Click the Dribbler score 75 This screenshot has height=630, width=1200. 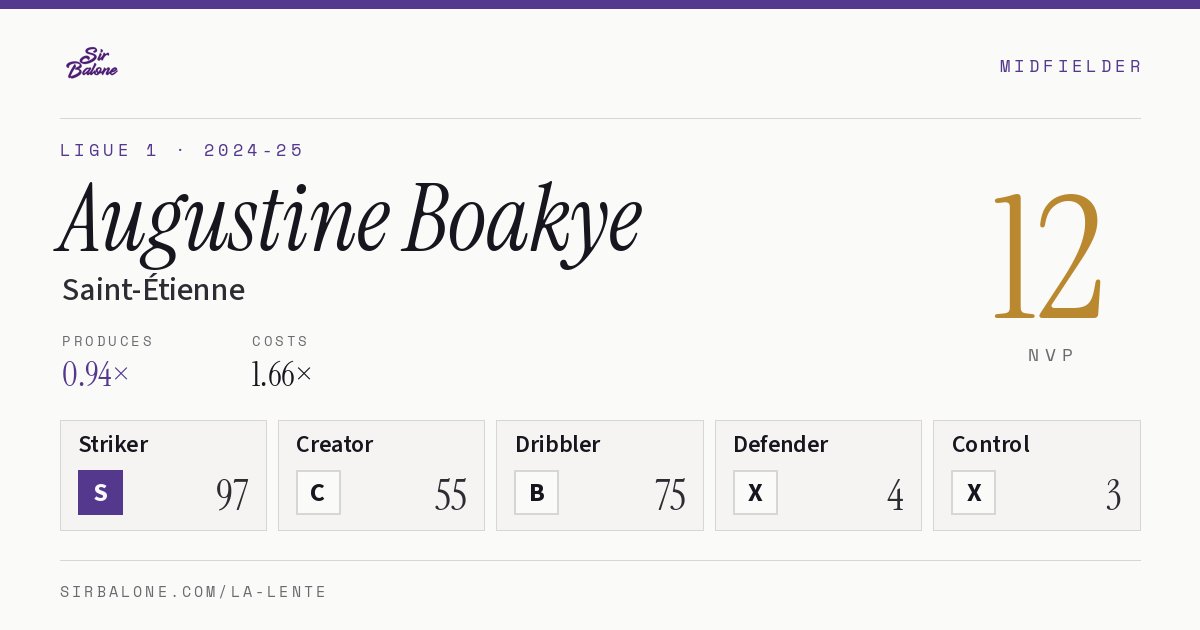pos(670,495)
